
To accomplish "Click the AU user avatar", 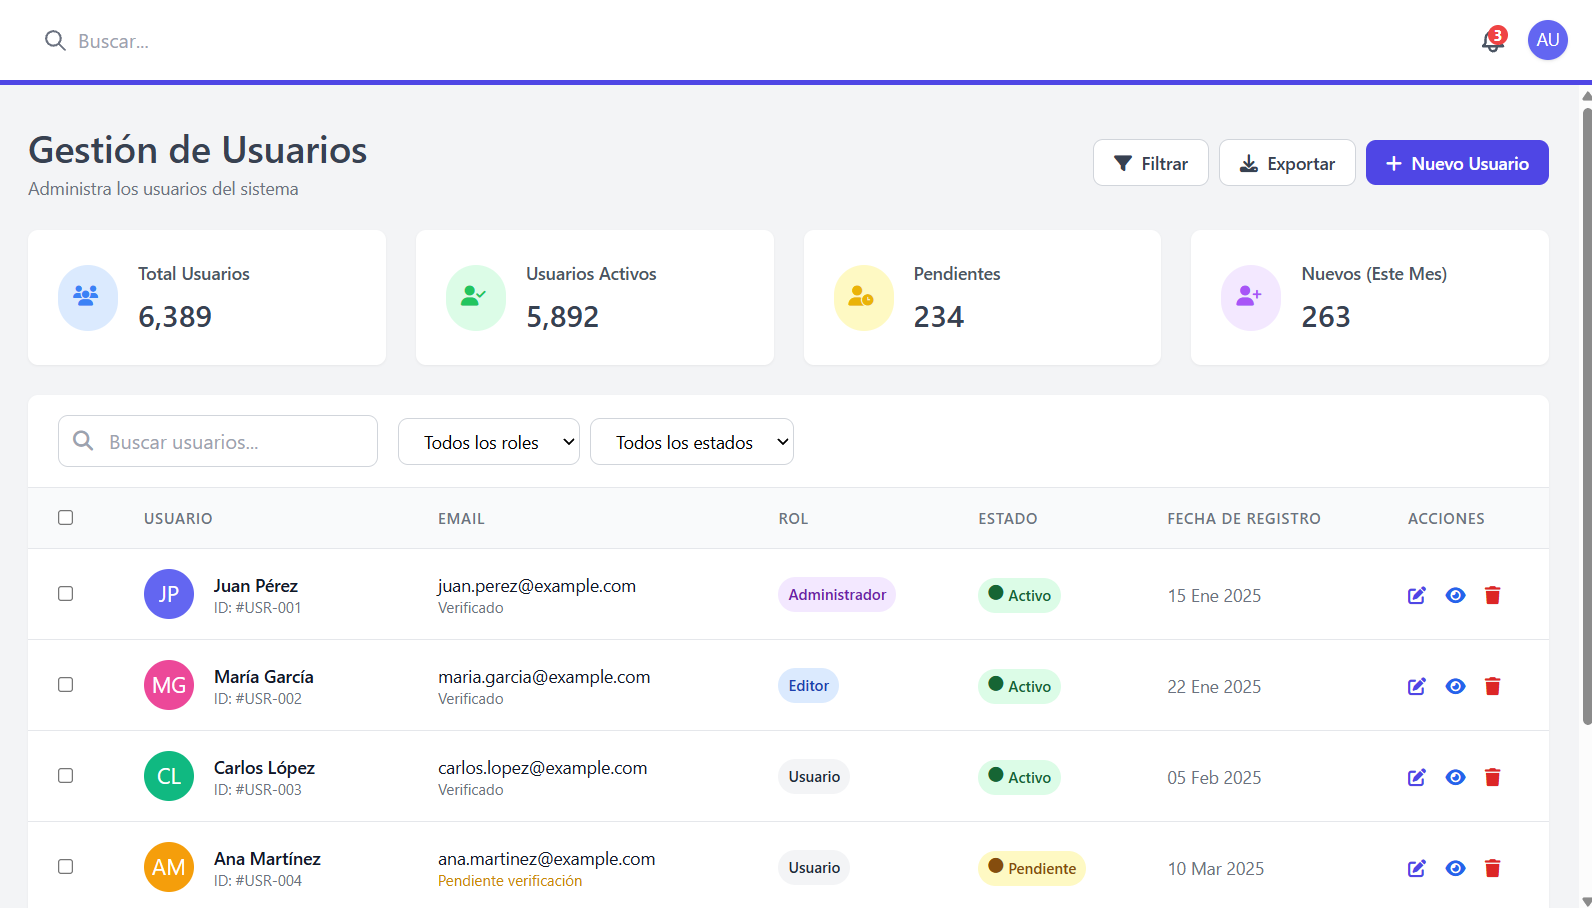I will point(1547,40).
